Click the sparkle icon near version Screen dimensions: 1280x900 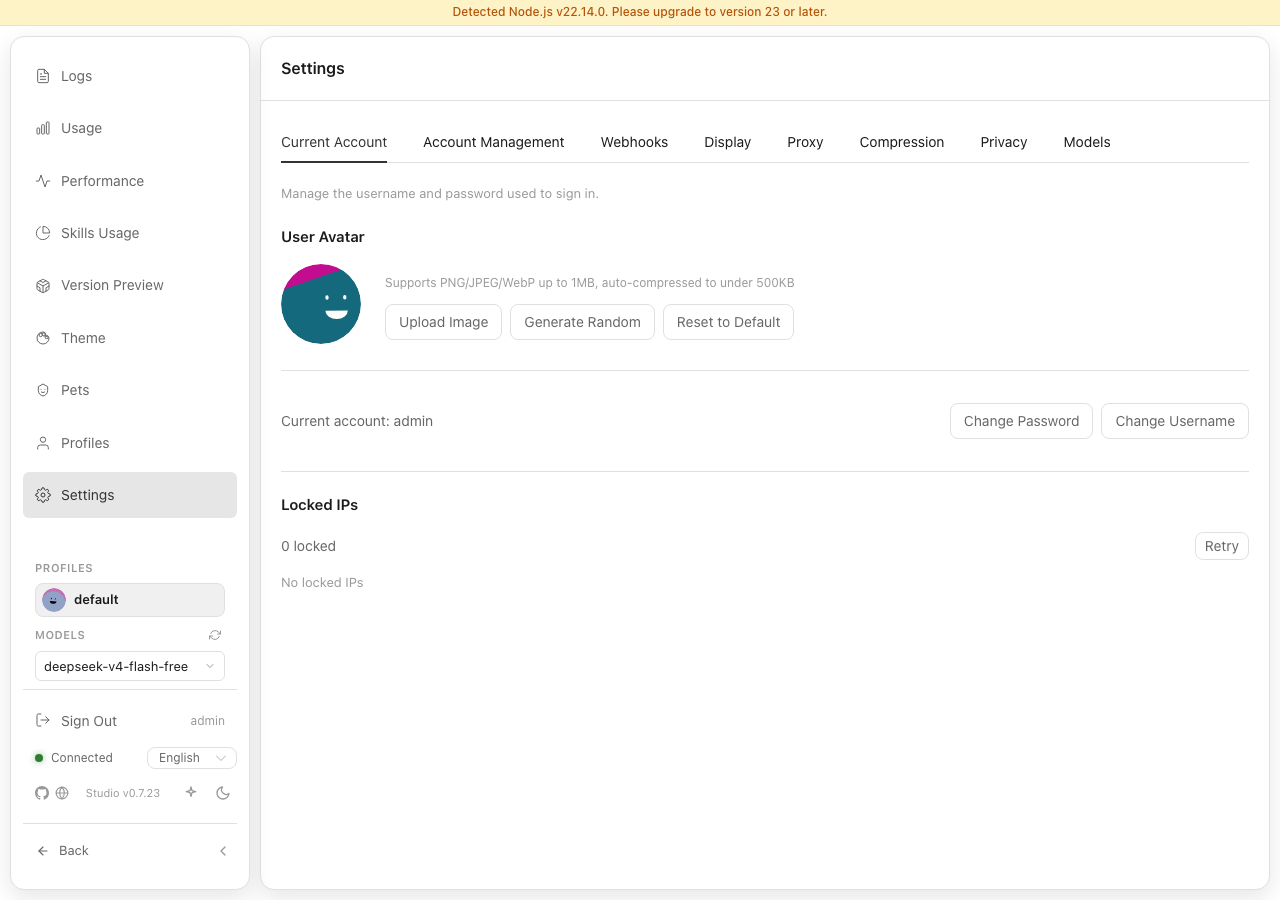[191, 792]
